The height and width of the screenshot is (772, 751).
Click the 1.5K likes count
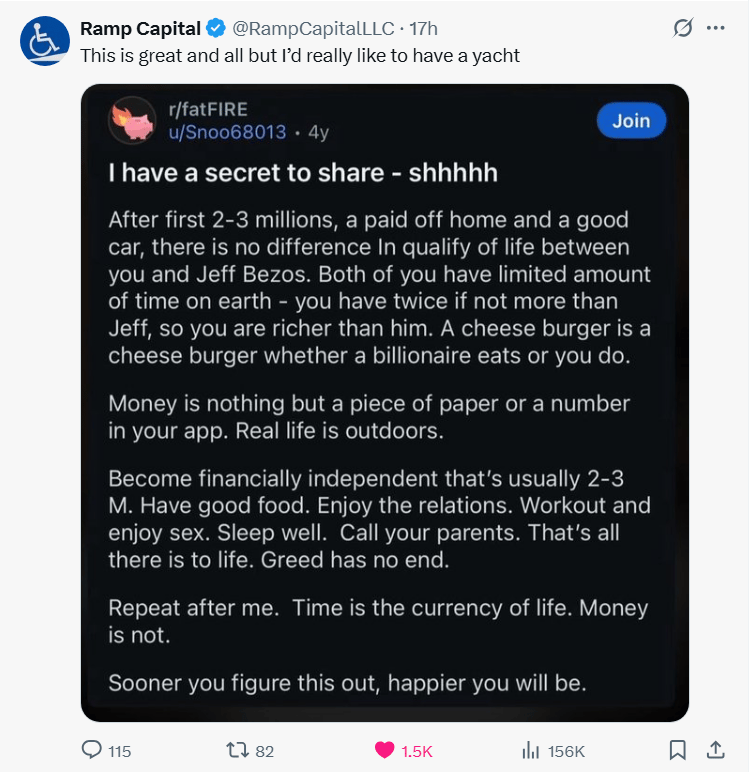[x=417, y=751]
